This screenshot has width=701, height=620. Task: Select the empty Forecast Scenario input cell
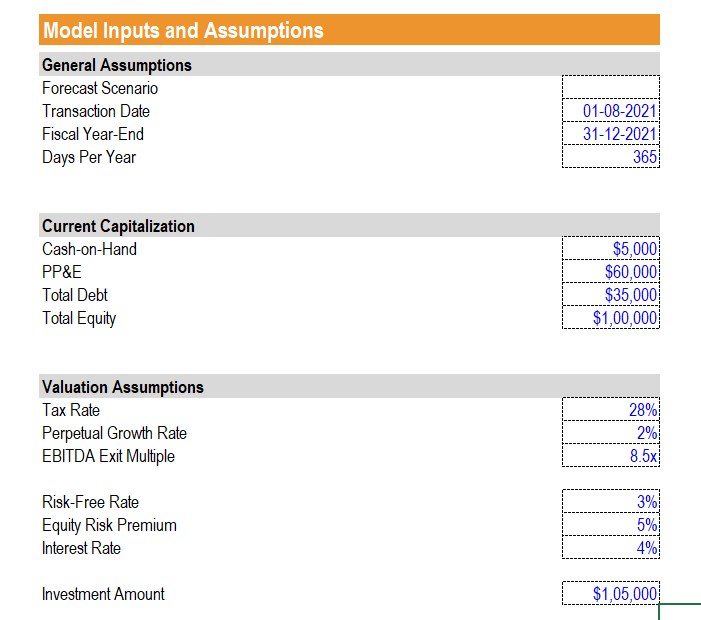point(611,87)
